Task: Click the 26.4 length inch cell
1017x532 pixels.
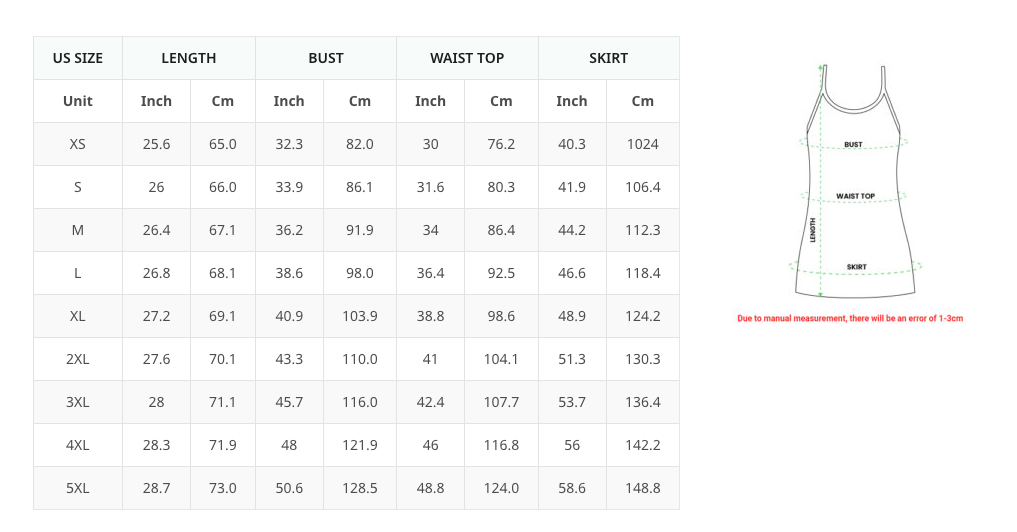Action: [x=156, y=230]
